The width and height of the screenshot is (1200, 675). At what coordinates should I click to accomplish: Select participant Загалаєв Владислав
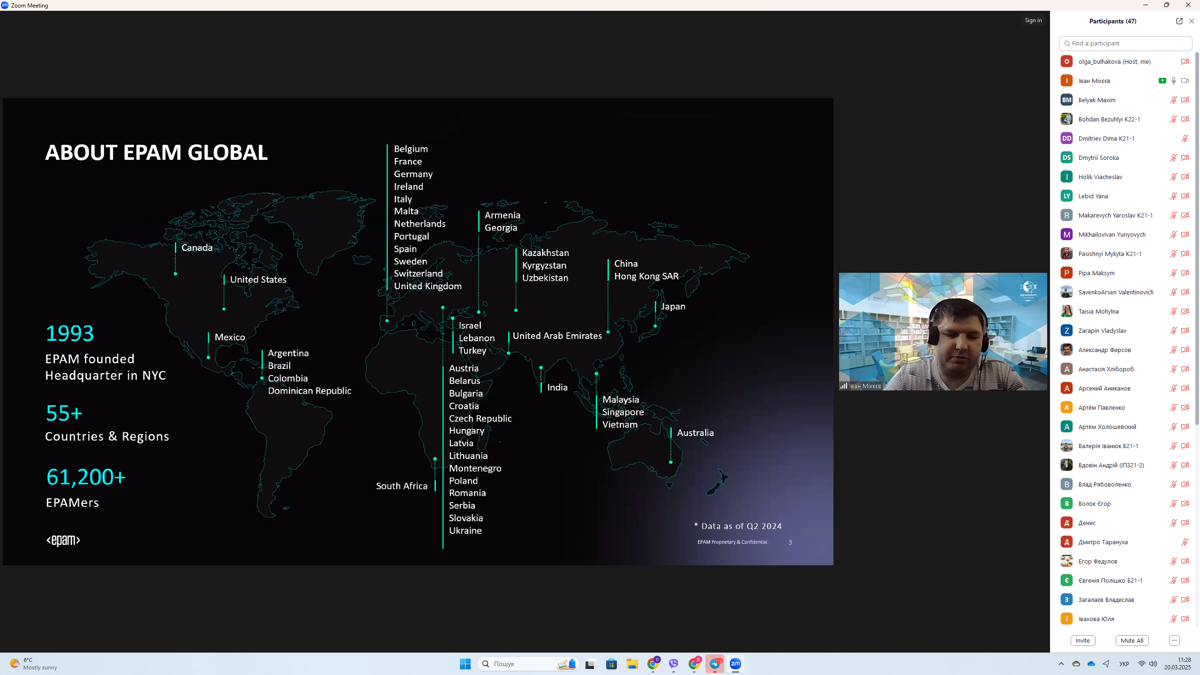click(x=1125, y=600)
